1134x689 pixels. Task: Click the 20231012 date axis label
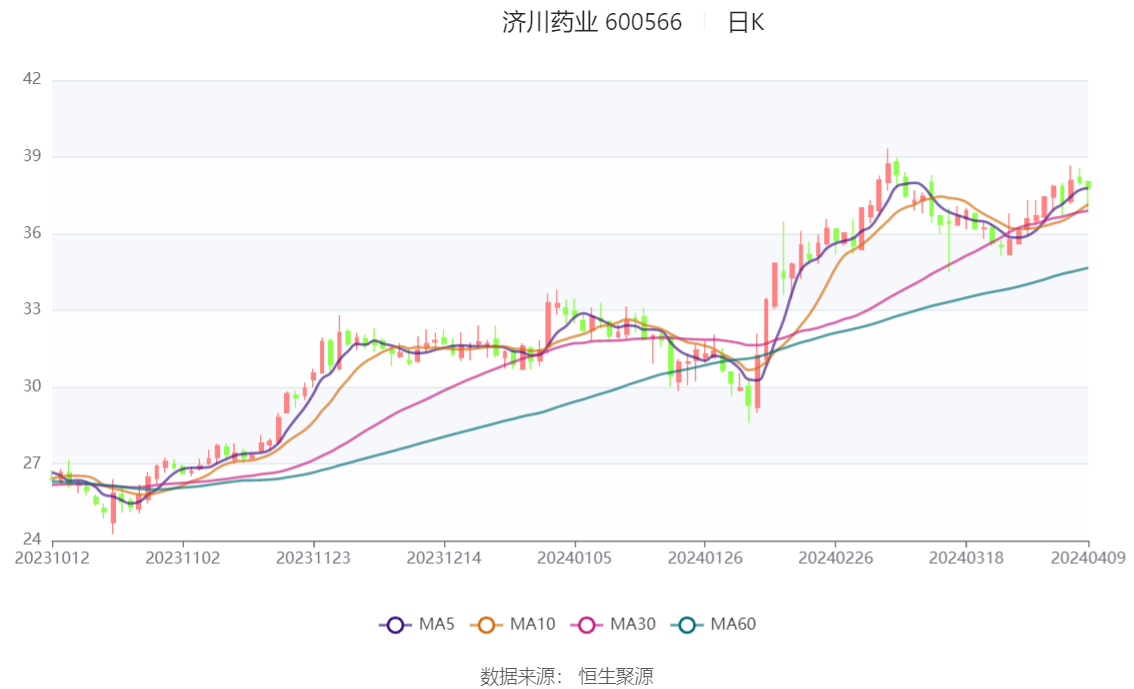(x=52, y=558)
